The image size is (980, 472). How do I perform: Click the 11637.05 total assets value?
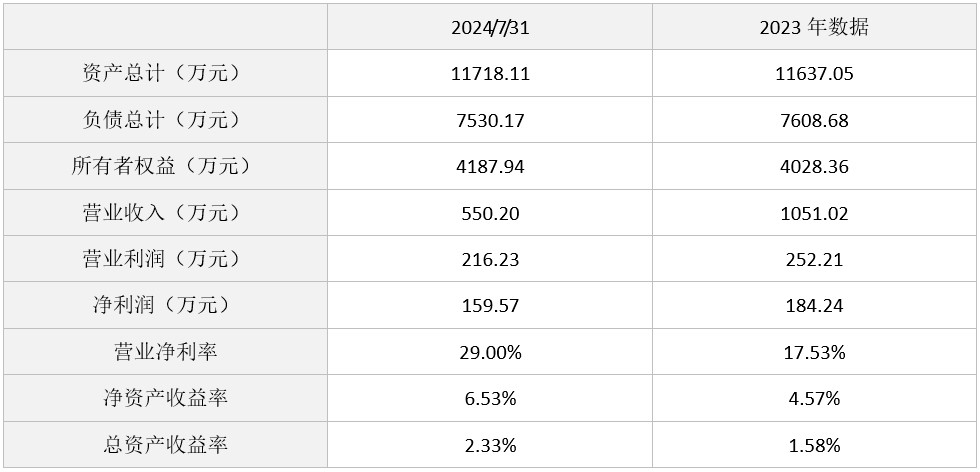[814, 74]
